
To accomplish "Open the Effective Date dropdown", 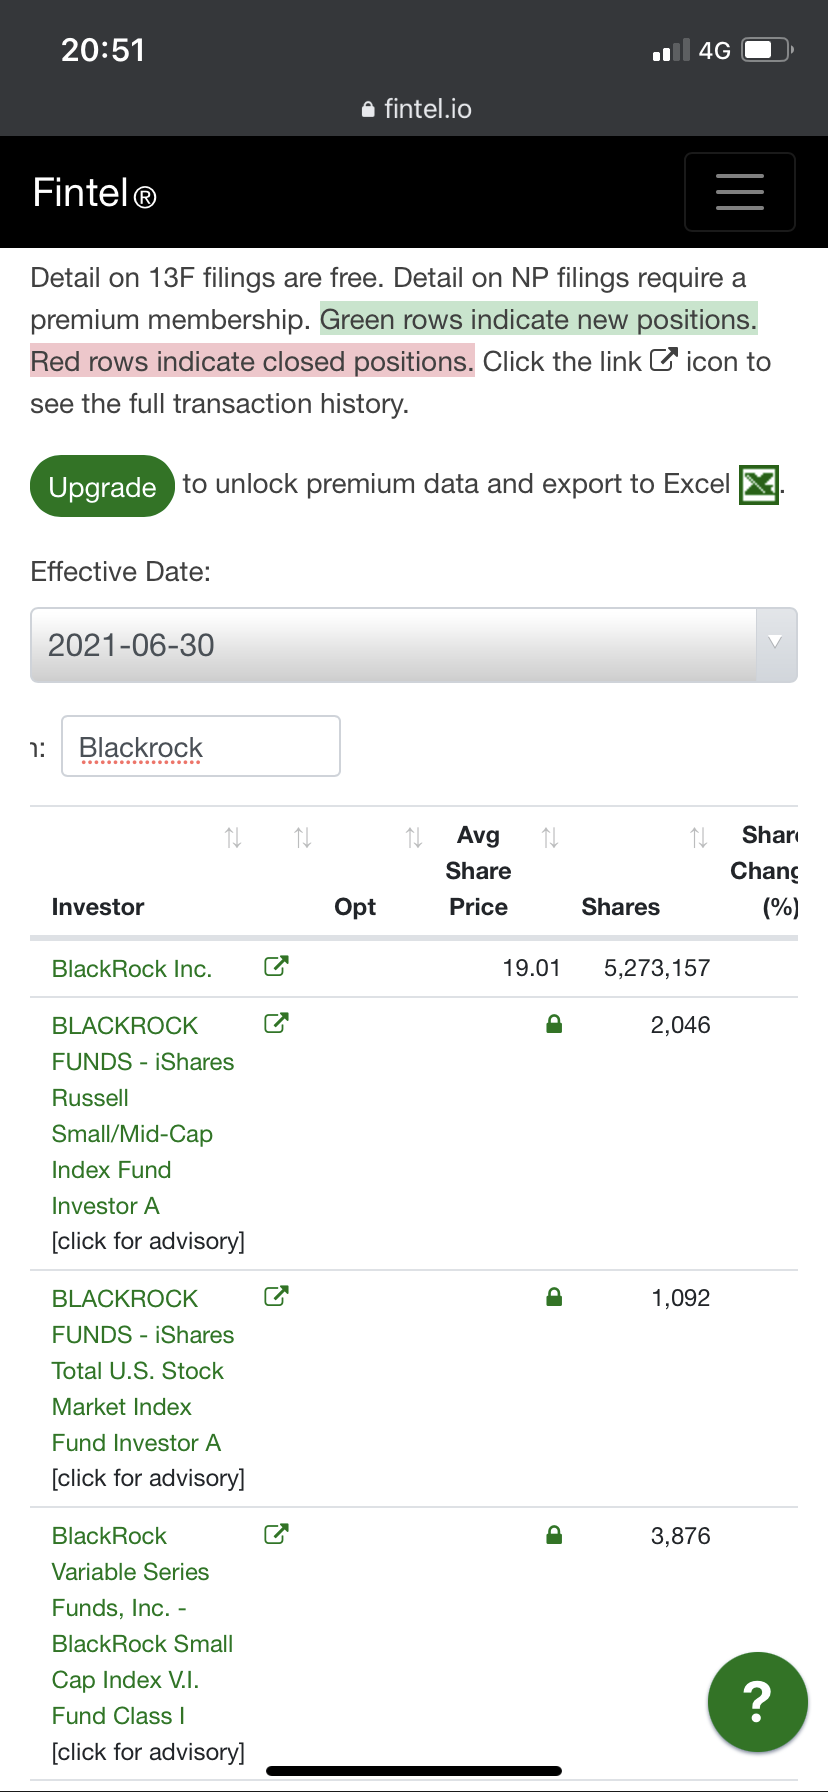I will pos(413,645).
